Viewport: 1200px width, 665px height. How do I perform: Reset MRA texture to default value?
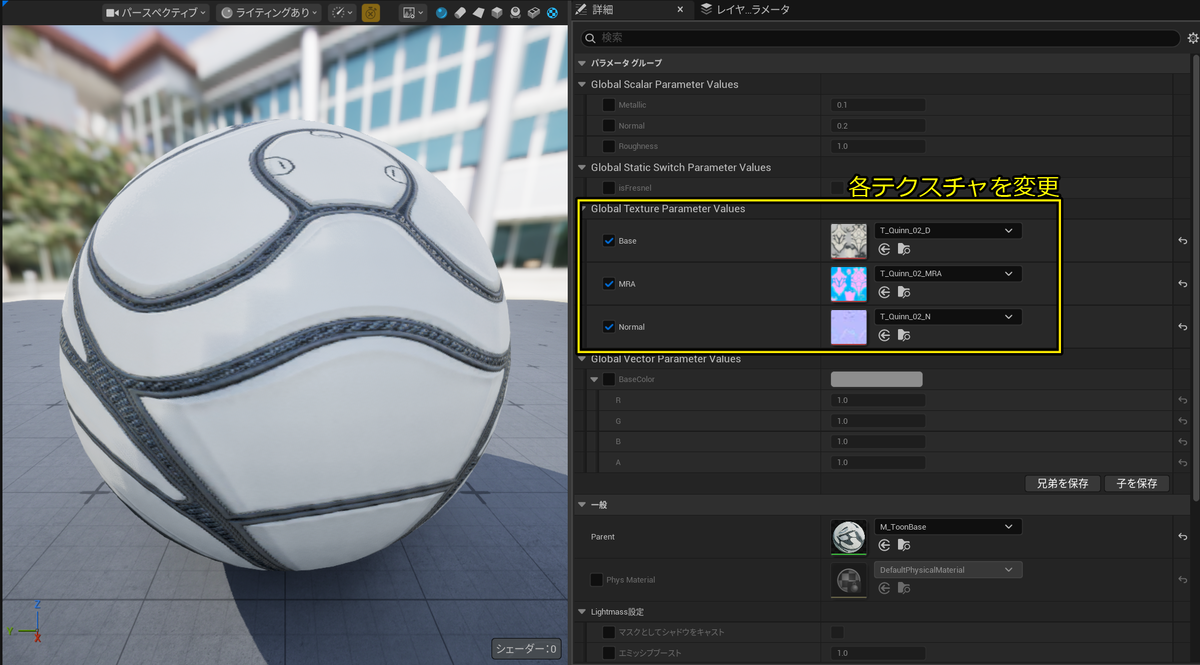tap(1182, 284)
